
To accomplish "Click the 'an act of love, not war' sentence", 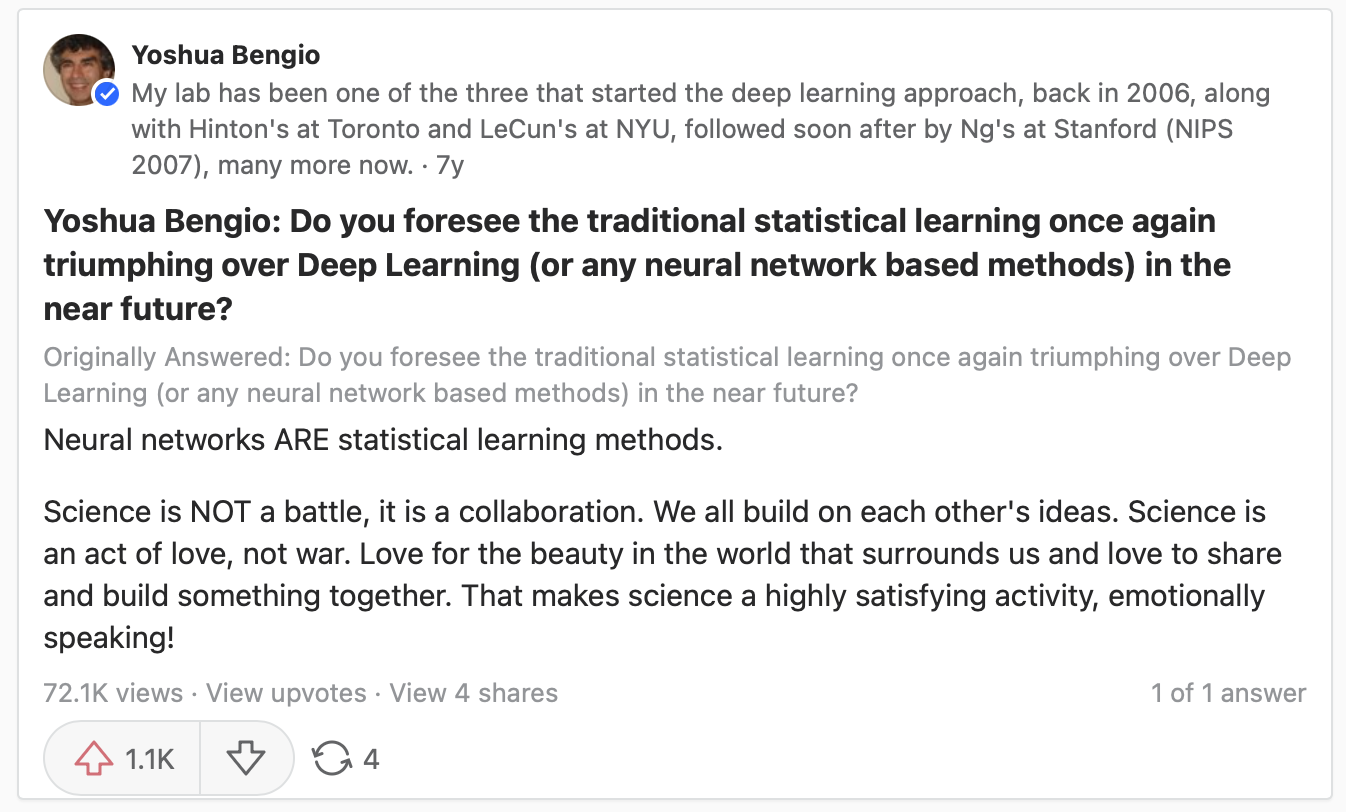I will click(214, 555).
